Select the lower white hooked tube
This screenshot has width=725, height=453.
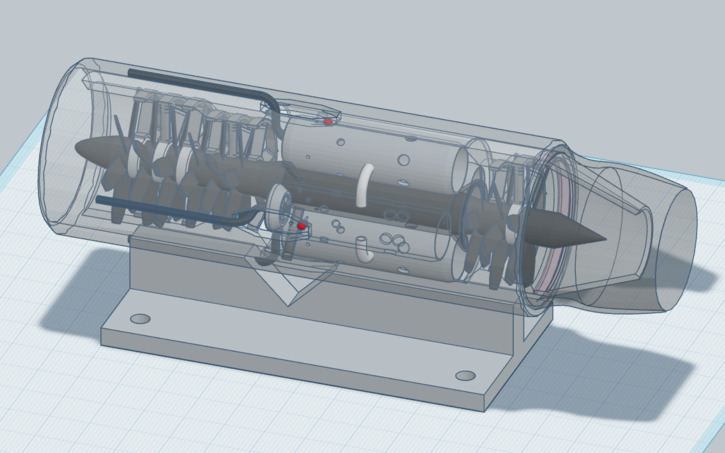(363, 250)
